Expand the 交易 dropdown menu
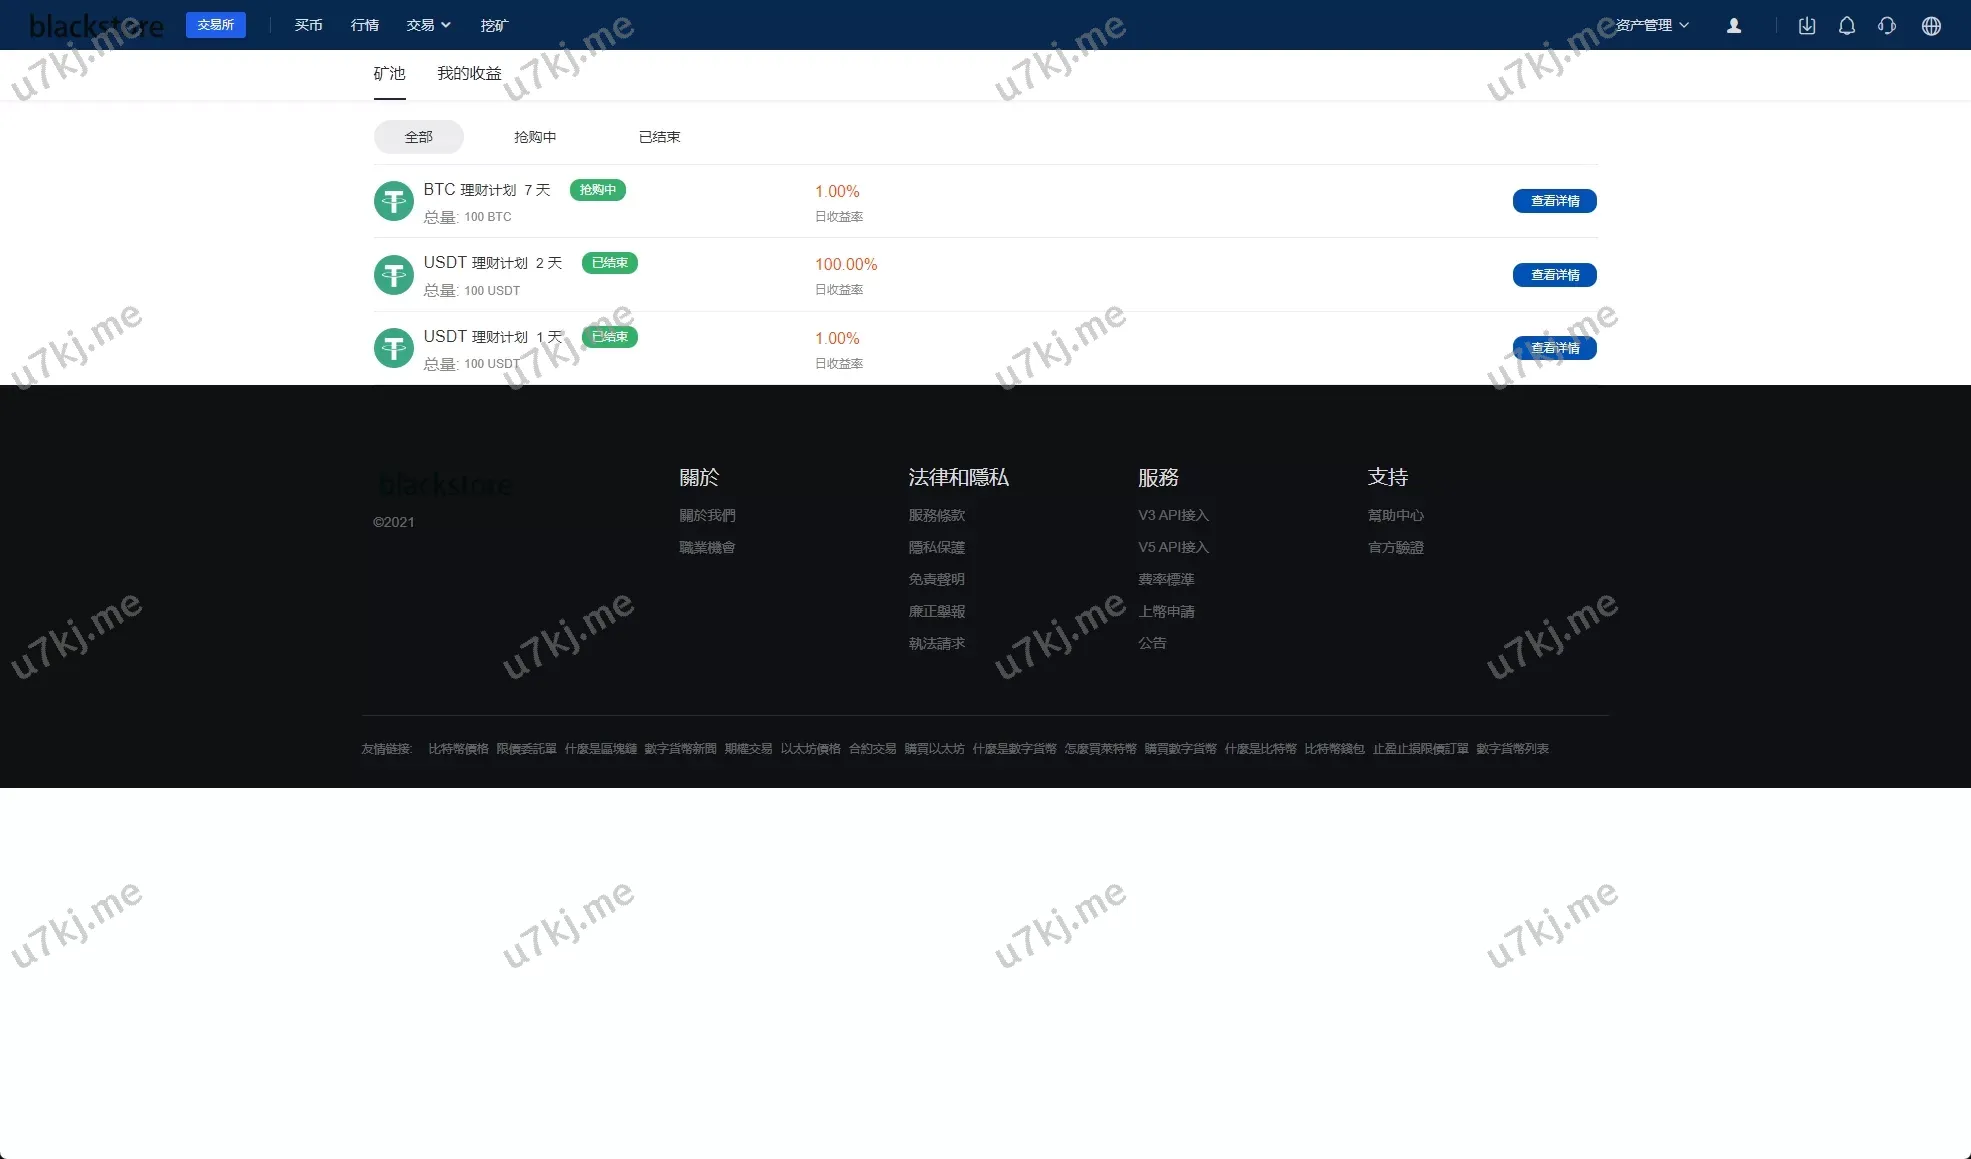 (x=428, y=25)
